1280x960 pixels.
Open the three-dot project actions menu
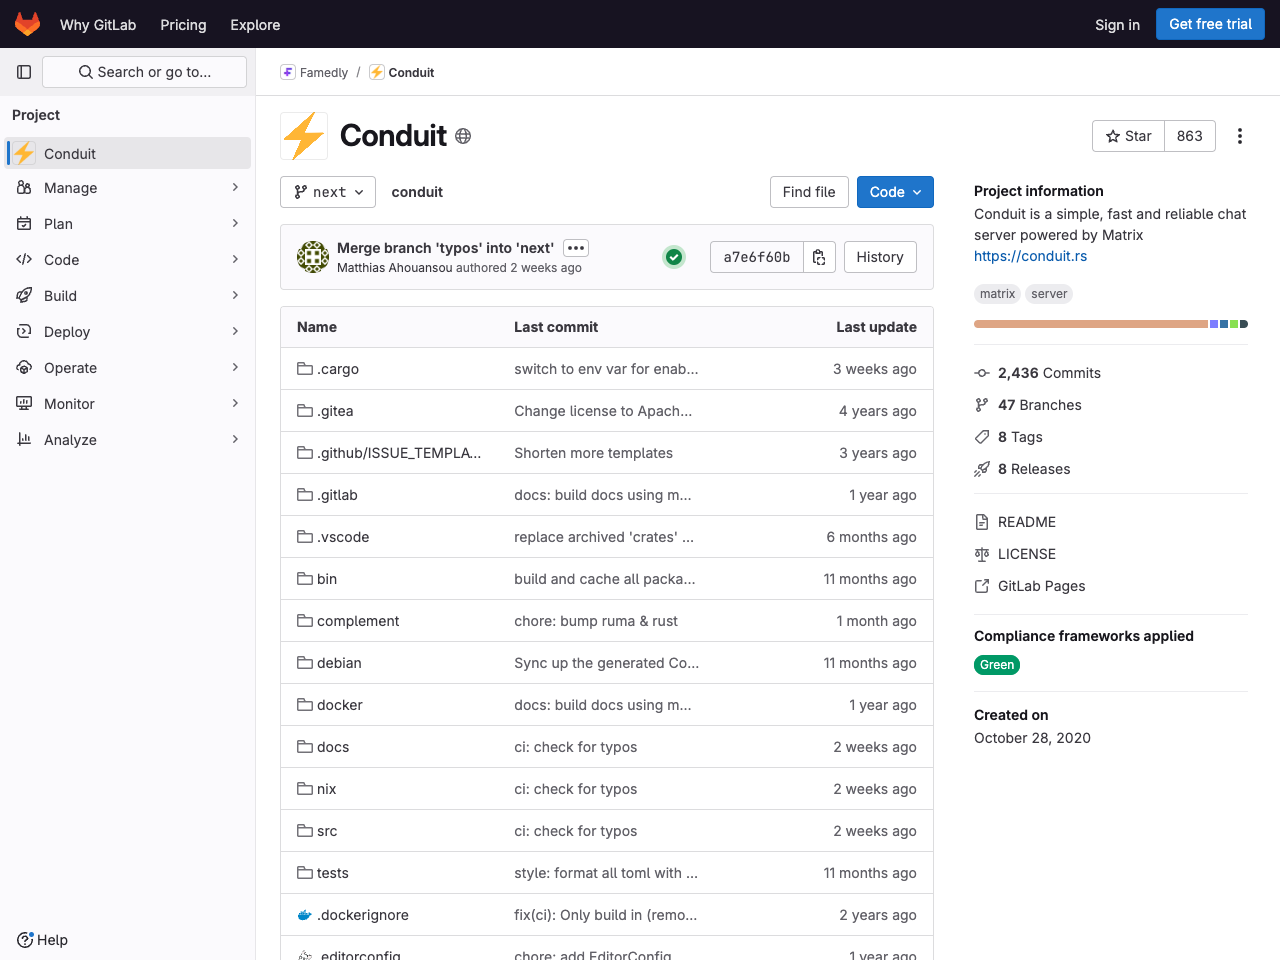click(1240, 136)
